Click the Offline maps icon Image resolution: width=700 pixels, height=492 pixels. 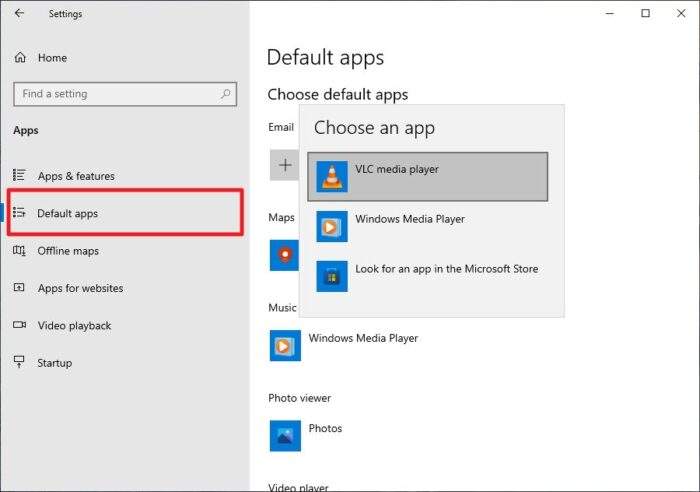point(19,250)
